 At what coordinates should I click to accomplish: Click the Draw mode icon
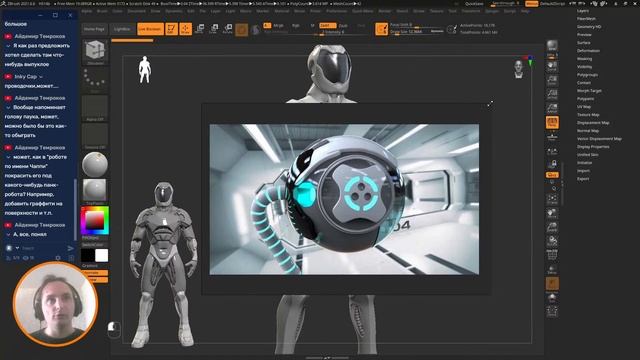click(186, 29)
